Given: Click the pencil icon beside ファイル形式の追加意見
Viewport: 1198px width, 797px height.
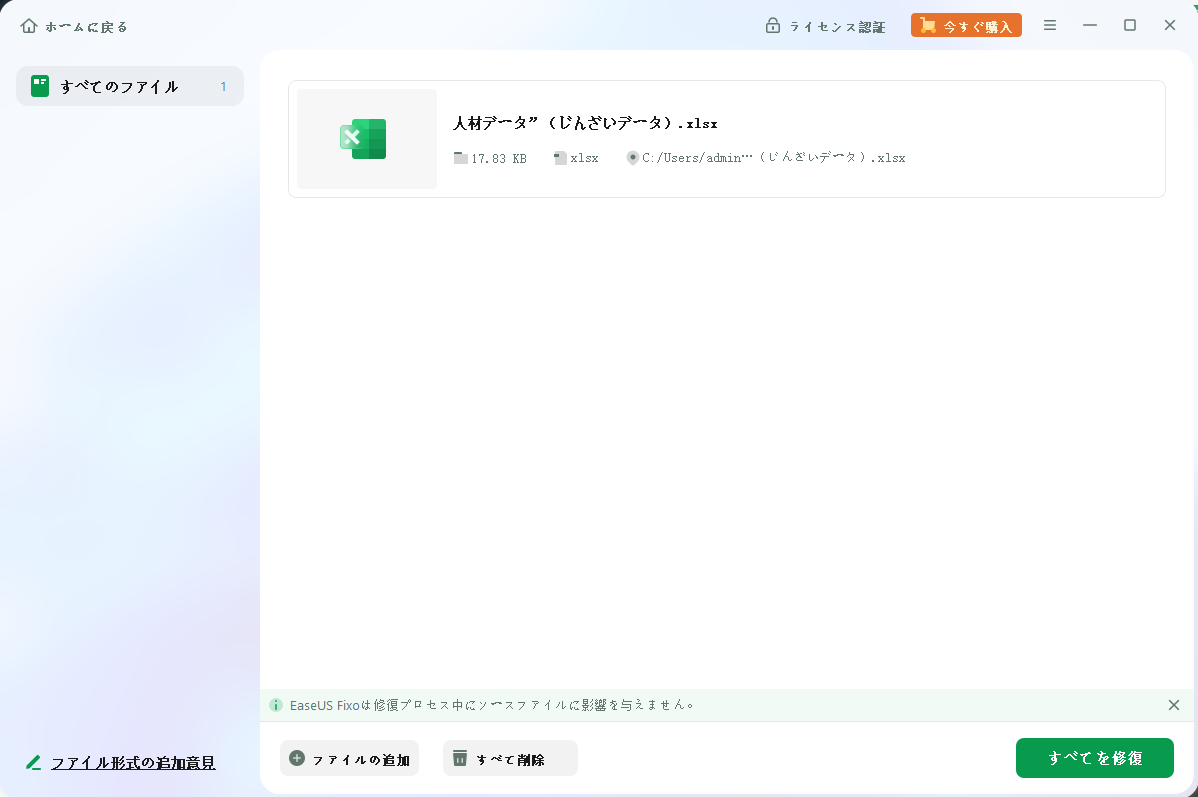Looking at the screenshot, I should 34,763.
